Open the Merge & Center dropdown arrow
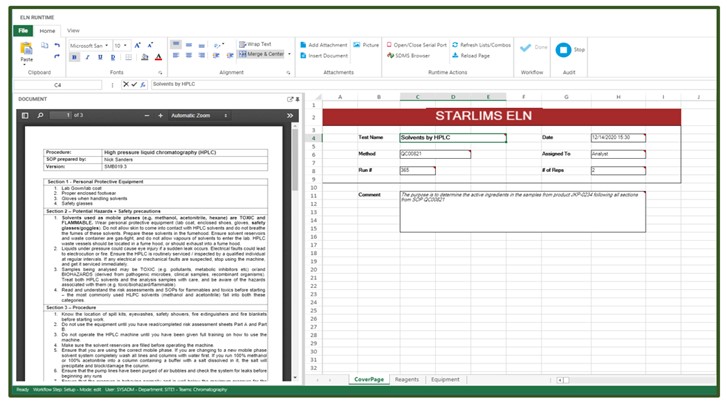The height and width of the screenshot is (406, 727). pyautogui.click(x=289, y=54)
